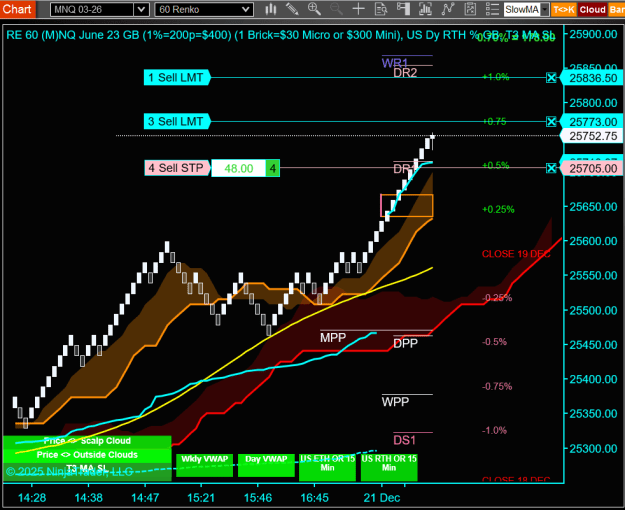625x510 pixels.
Task: Click the Price <> Scalp Cloud button
Action: 87,441
